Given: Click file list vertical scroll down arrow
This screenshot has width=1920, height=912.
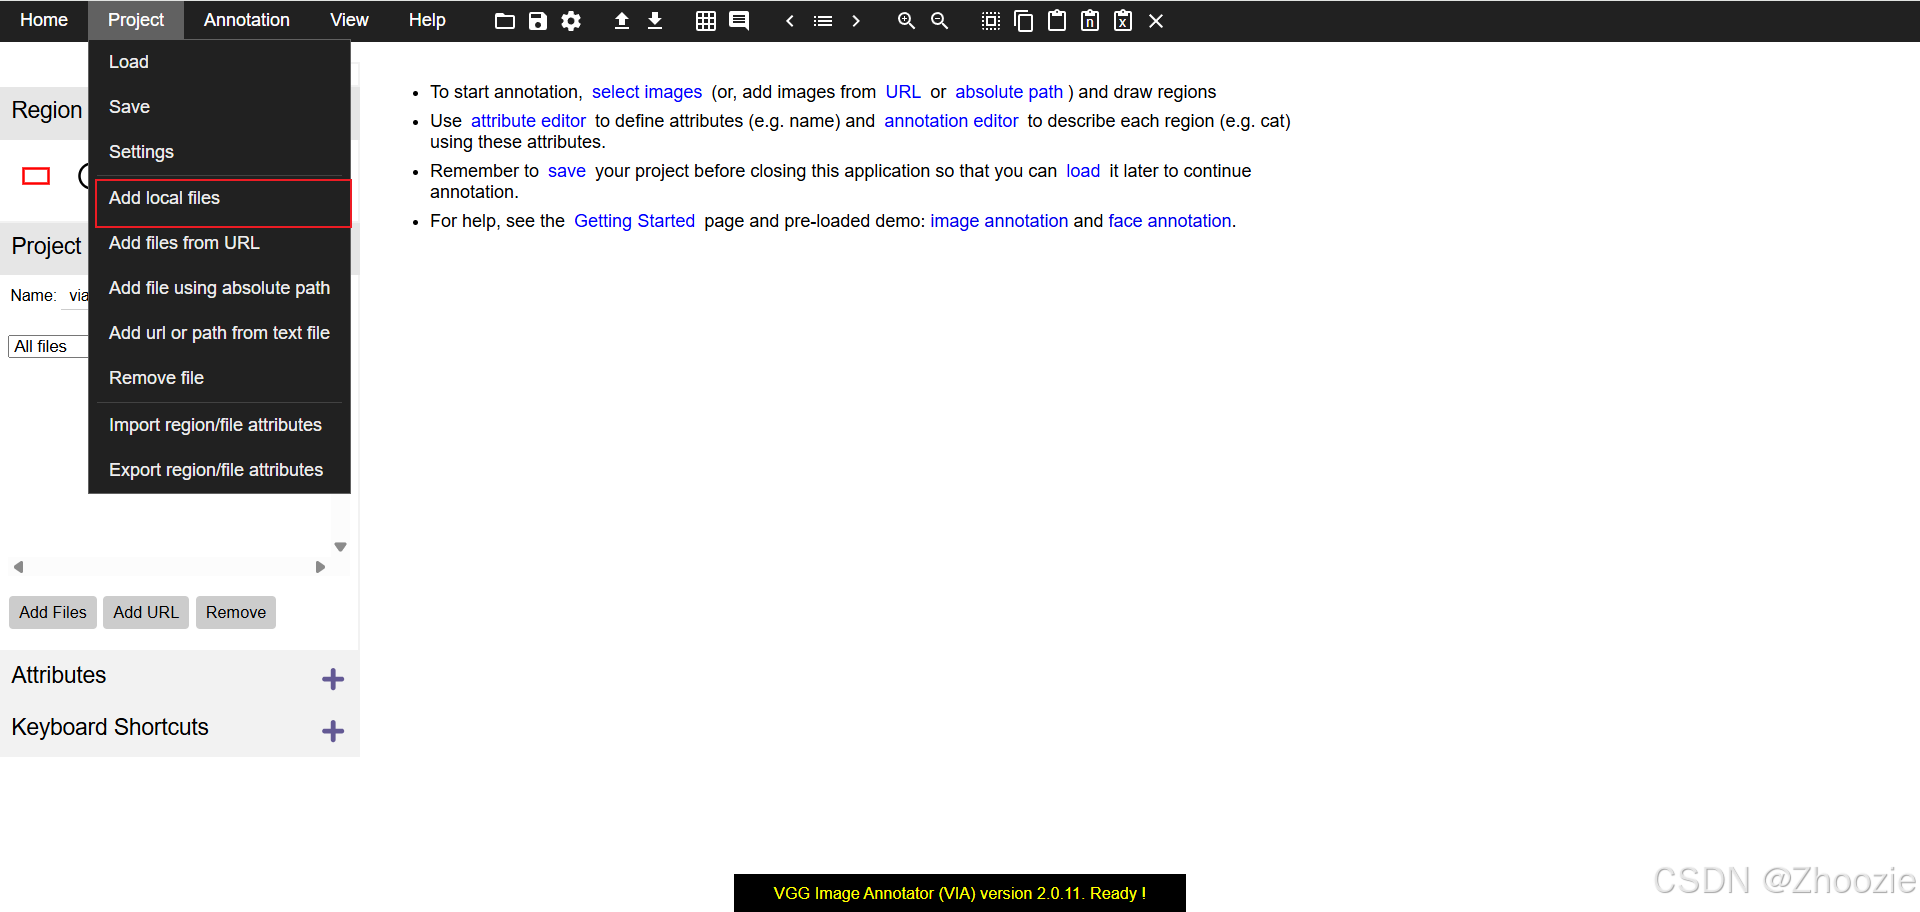Looking at the screenshot, I should tap(341, 547).
